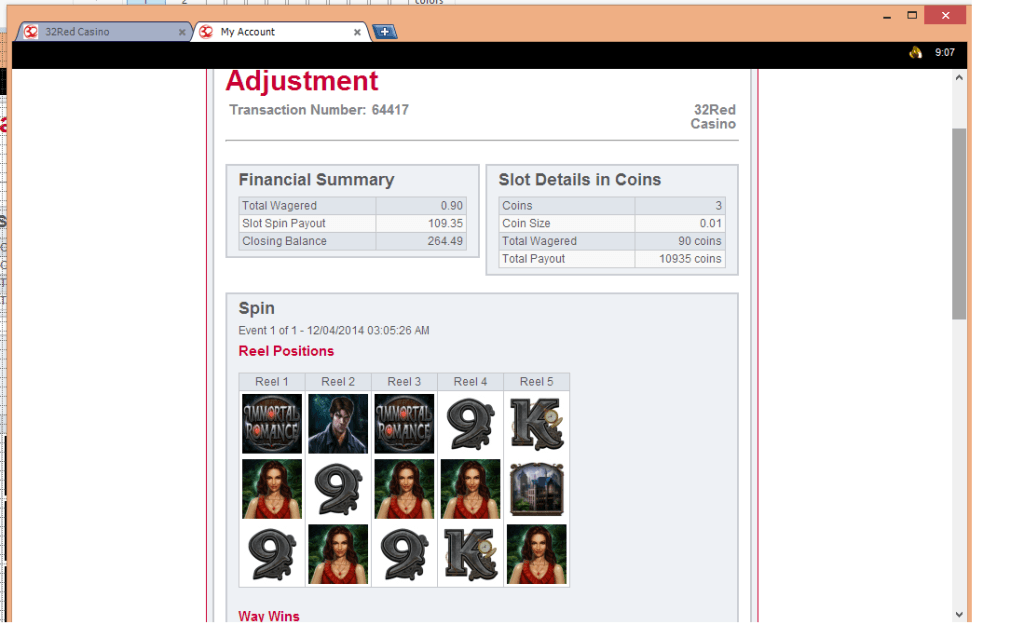Image resolution: width=1024 pixels, height=638 pixels.
Task: Minimize the browser window
Action: pos(887,16)
